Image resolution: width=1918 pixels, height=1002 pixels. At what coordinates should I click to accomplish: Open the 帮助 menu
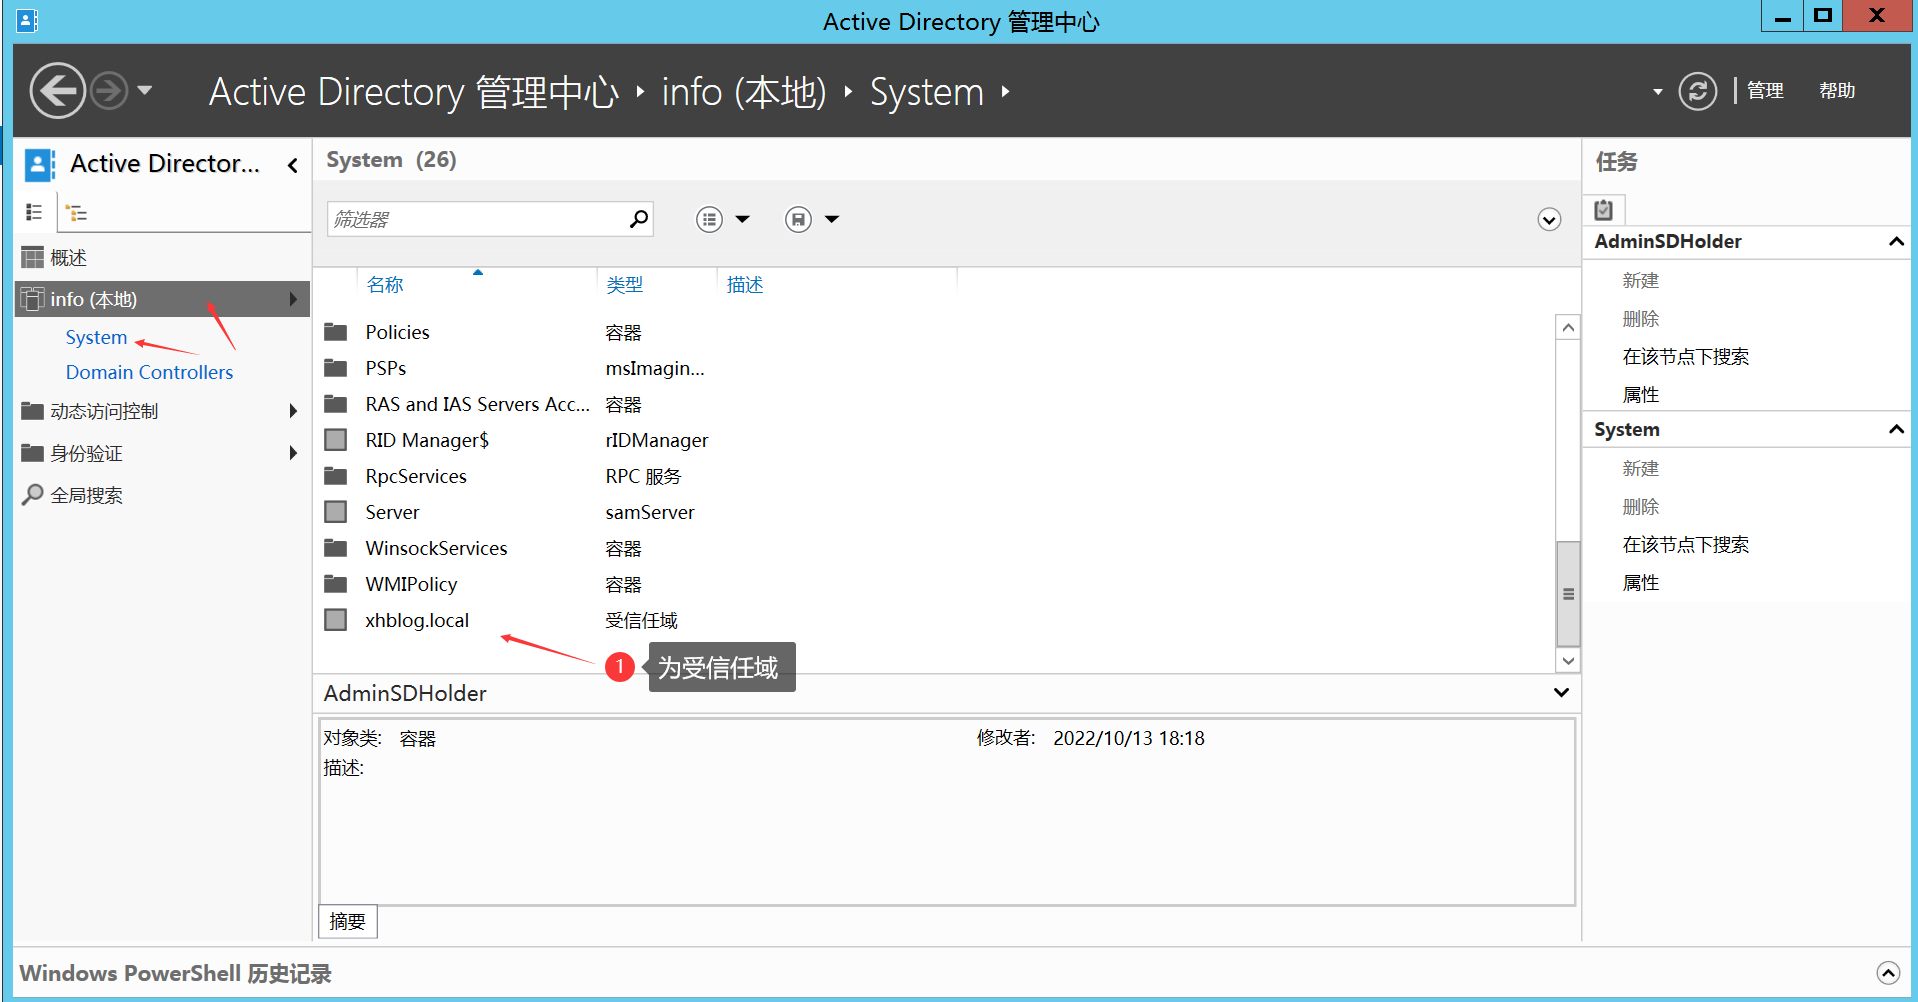(x=1837, y=91)
